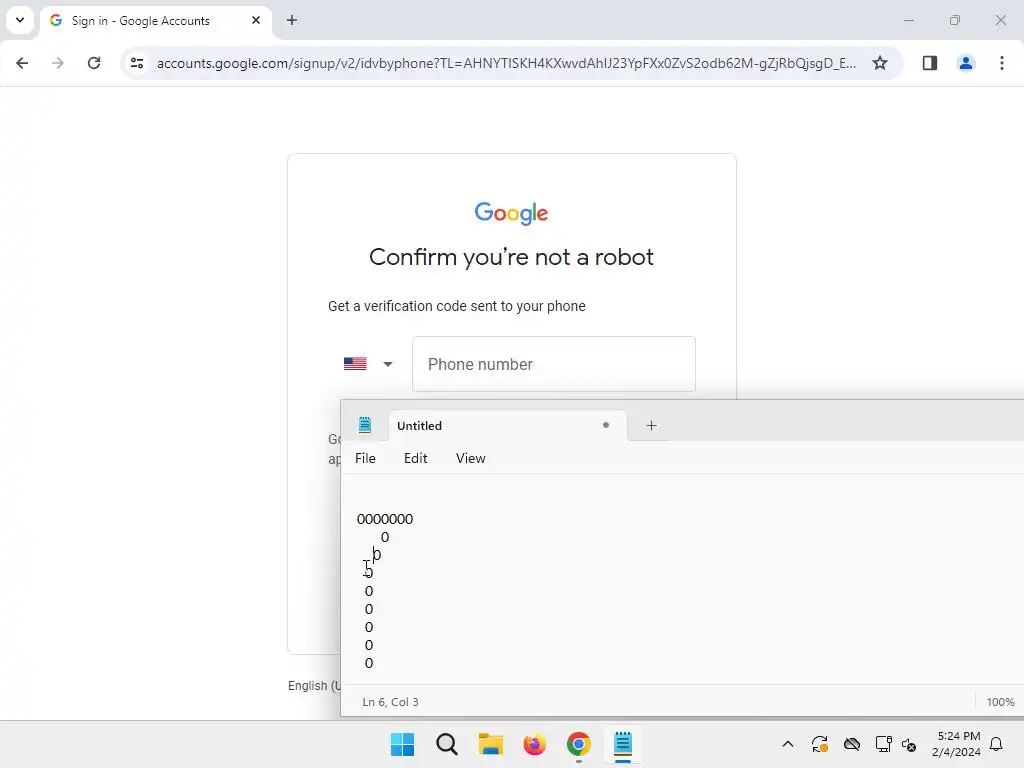Switch to Notepad on taskbar

point(623,744)
